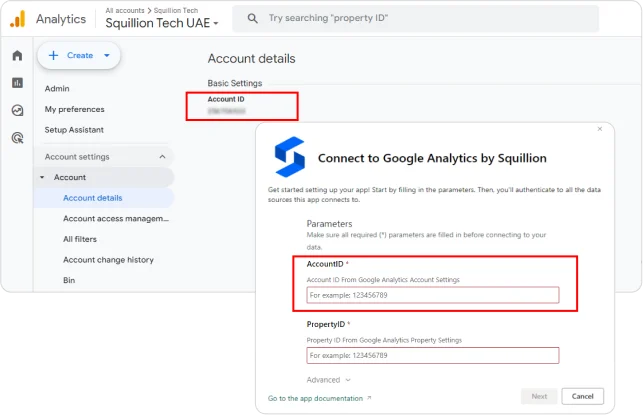Click the PropertyID input field
Viewport: 643px width, 415px height.
(x=433, y=355)
